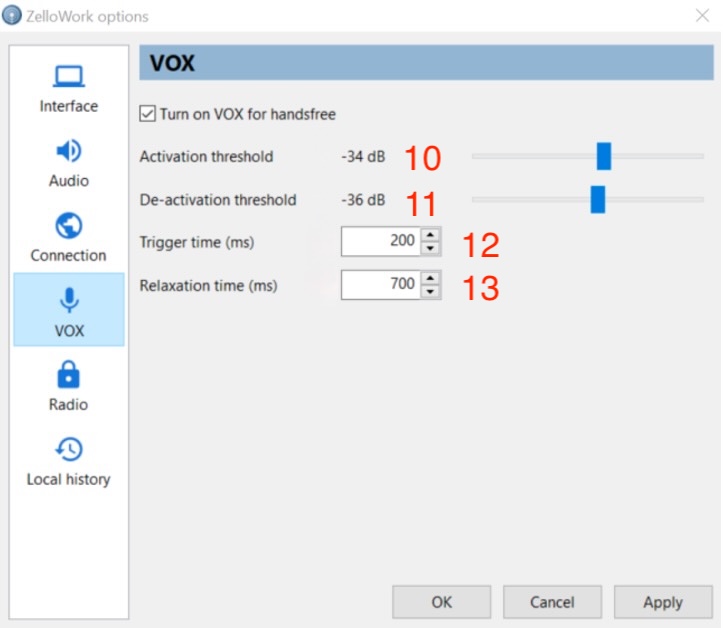Screen dimensions: 724x628
Task: Click the Relaxation time (ms) label
Action: click(209, 286)
